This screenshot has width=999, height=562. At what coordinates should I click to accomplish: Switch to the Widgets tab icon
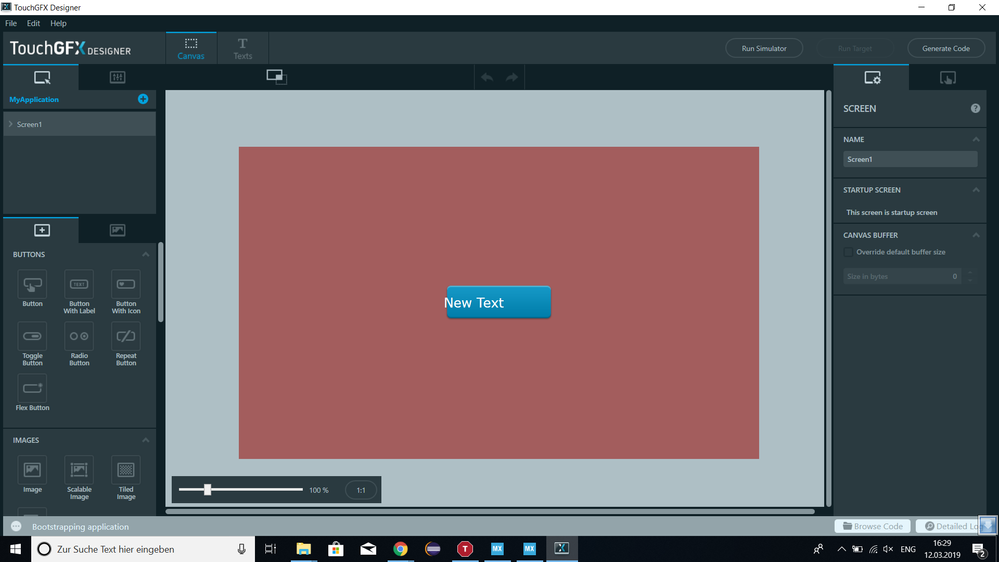click(x=41, y=230)
